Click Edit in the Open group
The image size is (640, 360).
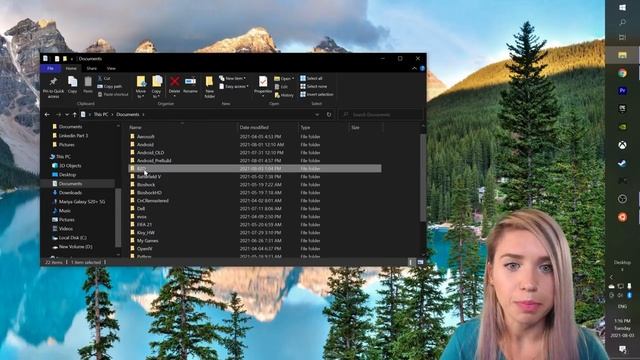pyautogui.click(x=282, y=87)
